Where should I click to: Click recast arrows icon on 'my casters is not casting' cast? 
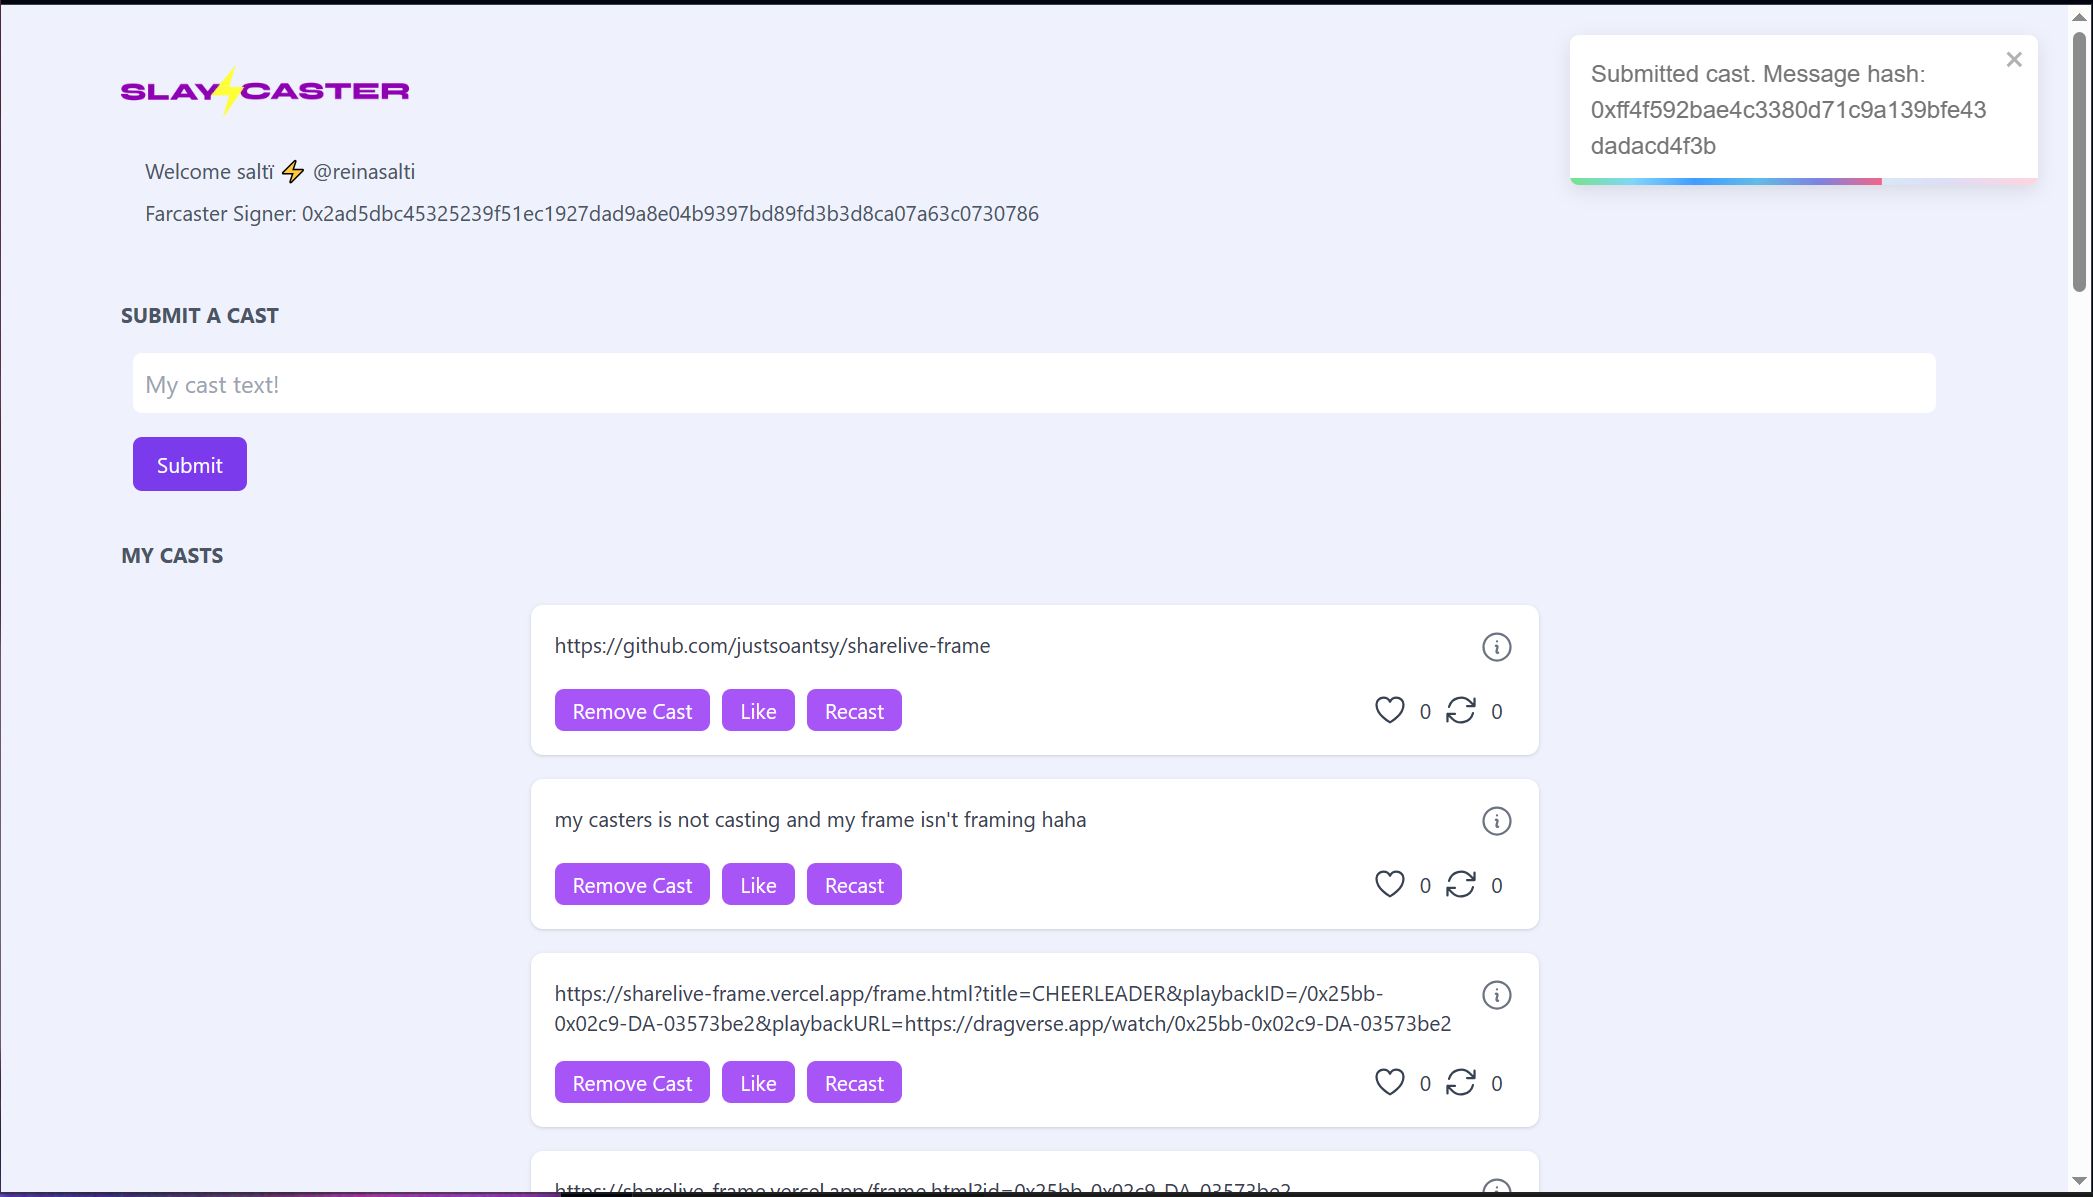[1461, 884]
